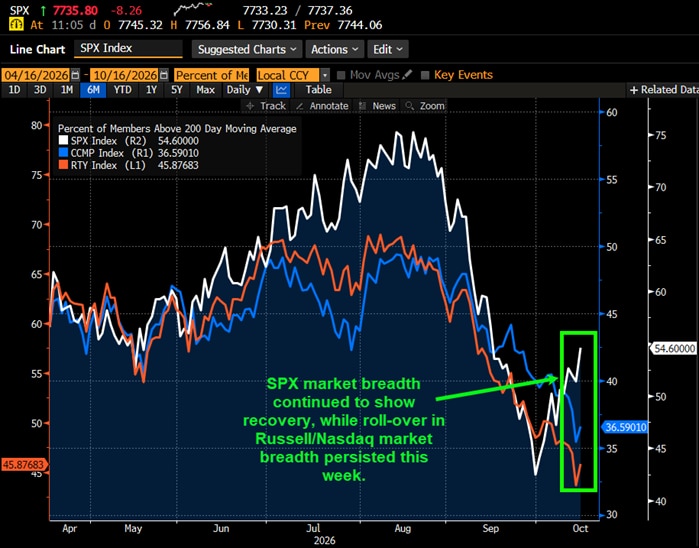
Task: Click the yellow SPX security icon
Action: pos(16,25)
